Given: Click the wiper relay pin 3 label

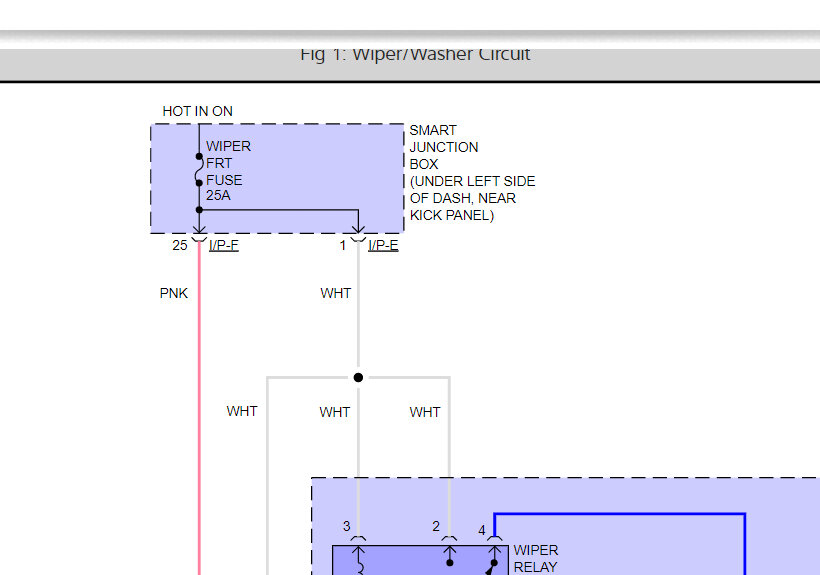Looking at the screenshot, I should (346, 526).
